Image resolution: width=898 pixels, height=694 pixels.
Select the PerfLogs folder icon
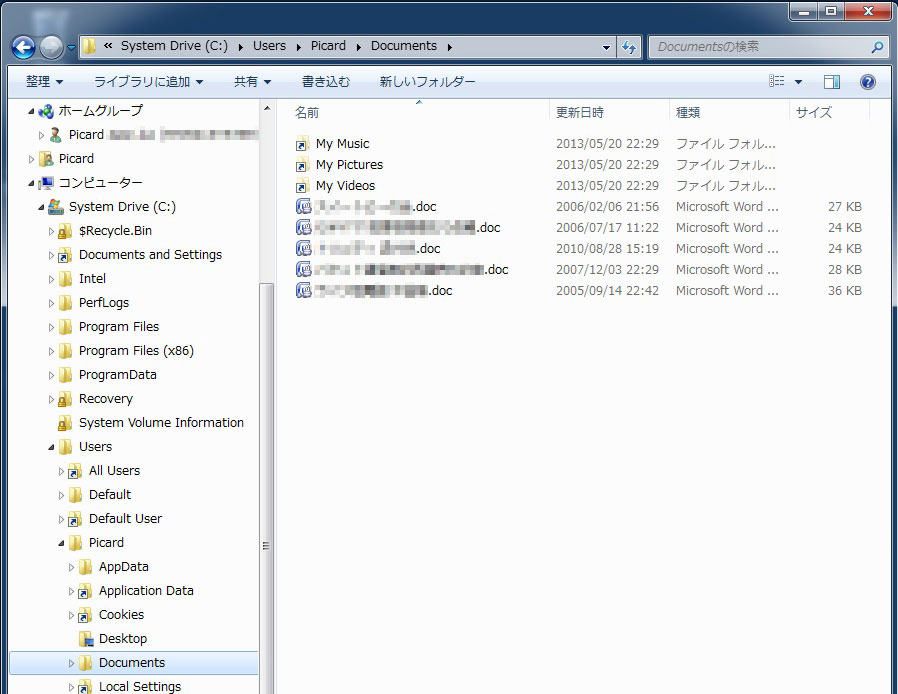point(65,303)
